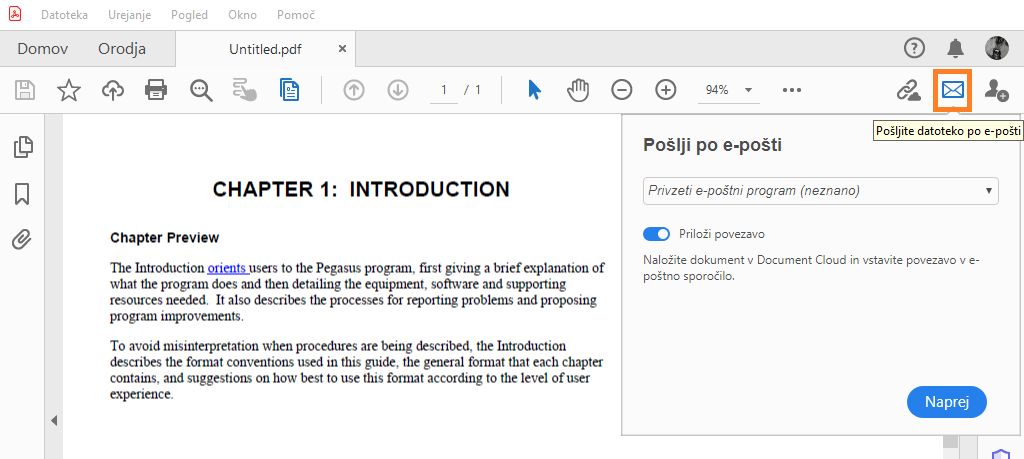Click the Pošlji po e-pošti panel title
The height and width of the screenshot is (459, 1024).
coord(712,145)
